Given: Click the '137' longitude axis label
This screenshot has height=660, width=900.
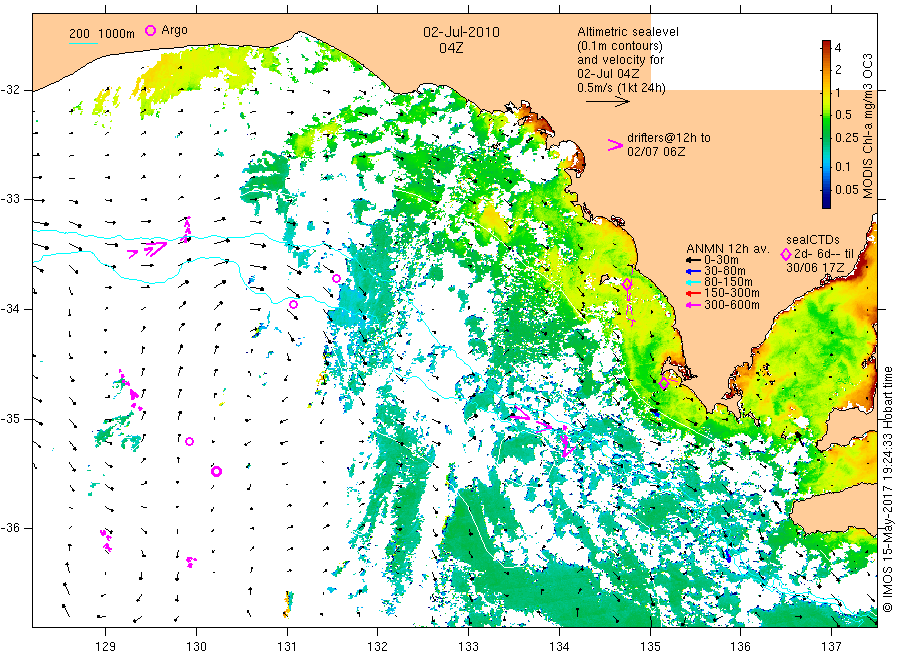Looking at the screenshot, I should pyautogui.click(x=831, y=647).
